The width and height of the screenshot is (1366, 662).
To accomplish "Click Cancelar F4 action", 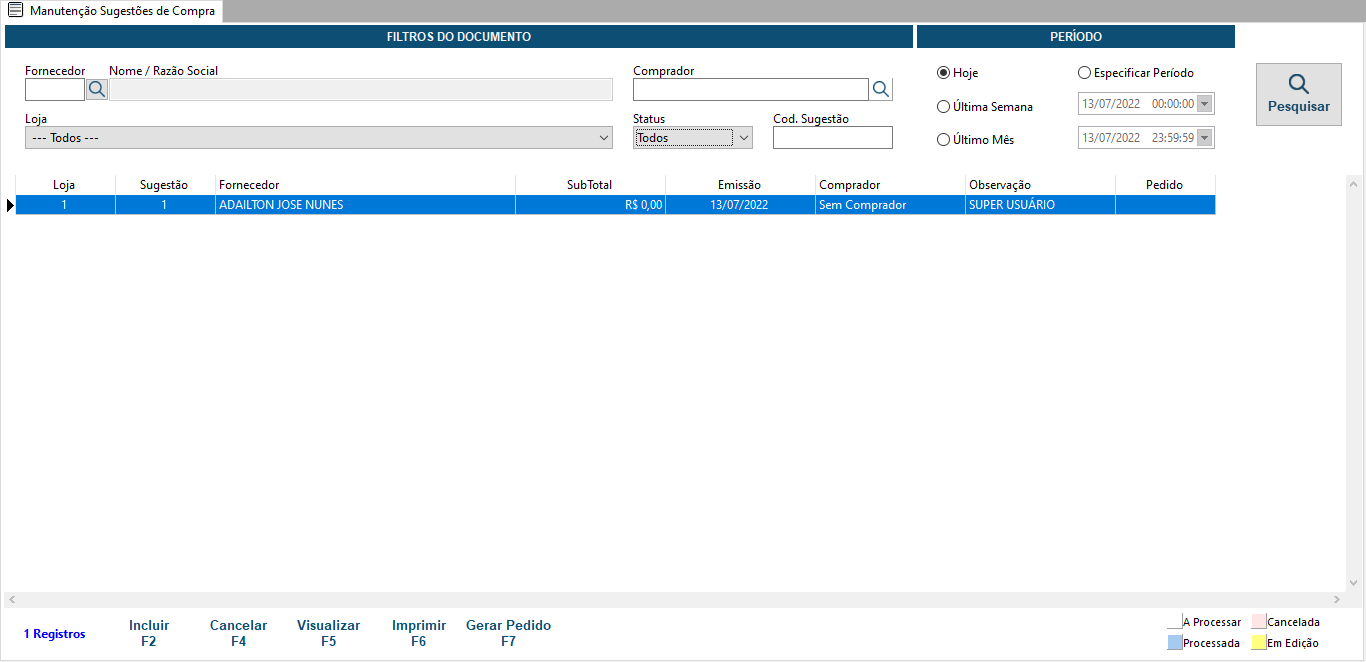I will (x=238, y=633).
